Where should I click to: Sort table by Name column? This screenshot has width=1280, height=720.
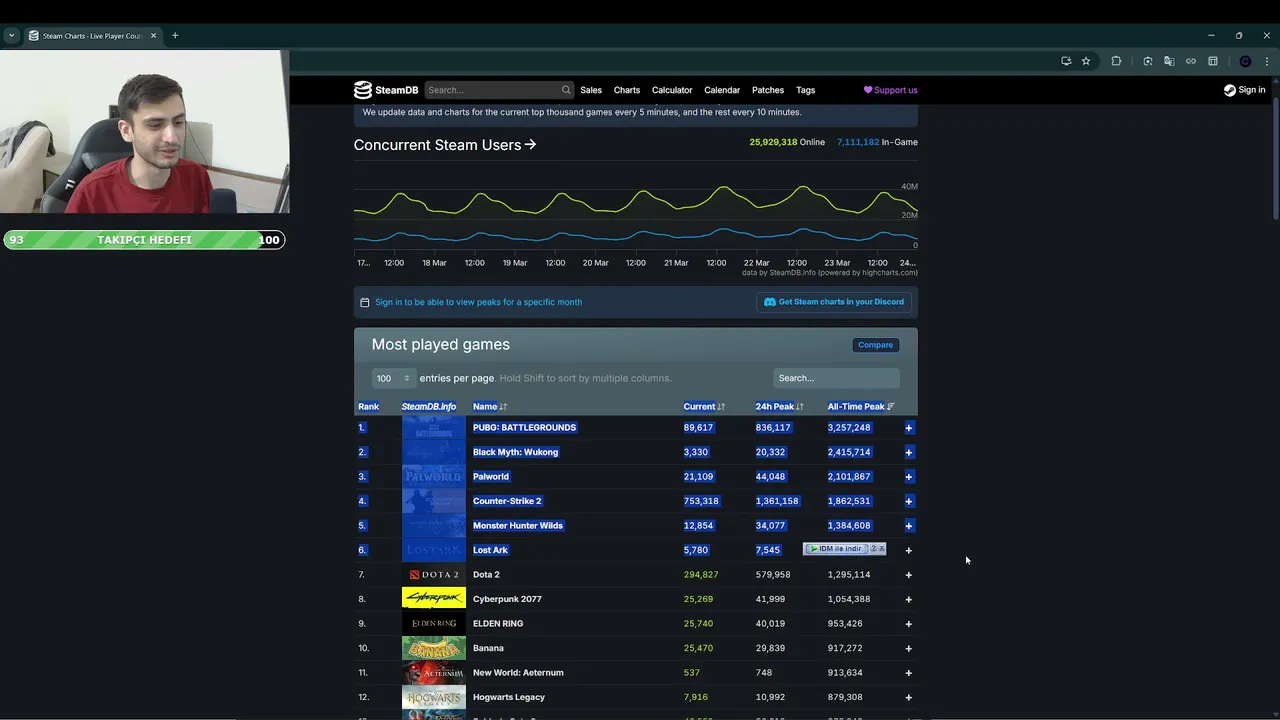[490, 407]
